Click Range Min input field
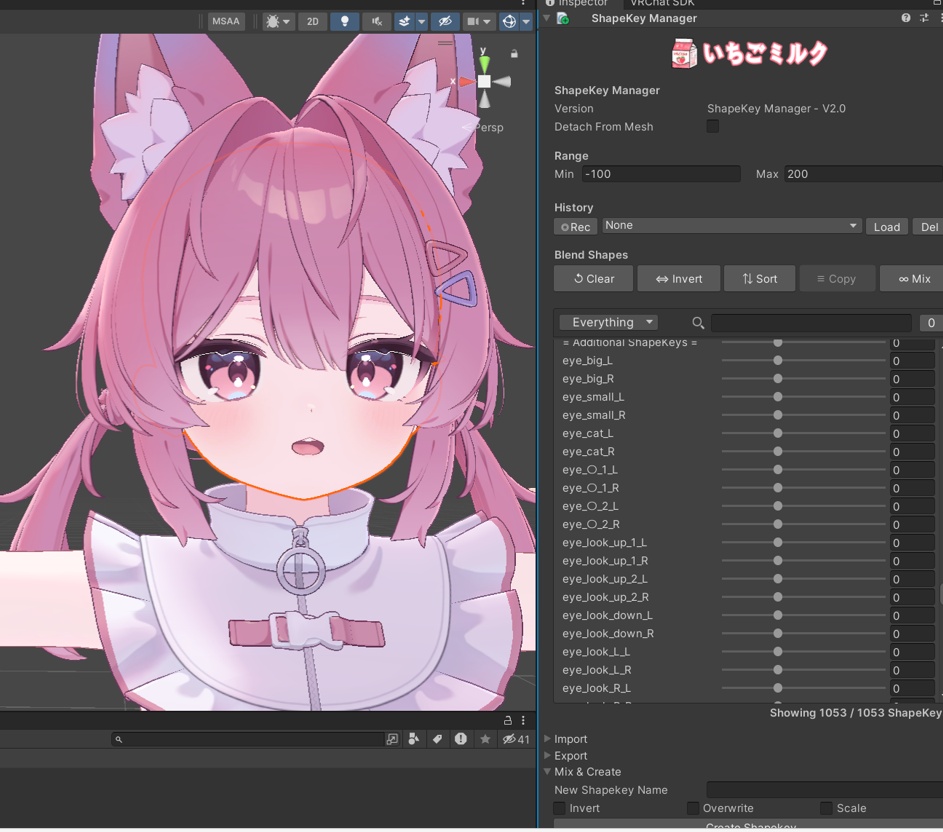The height and width of the screenshot is (832, 943). [x=661, y=174]
